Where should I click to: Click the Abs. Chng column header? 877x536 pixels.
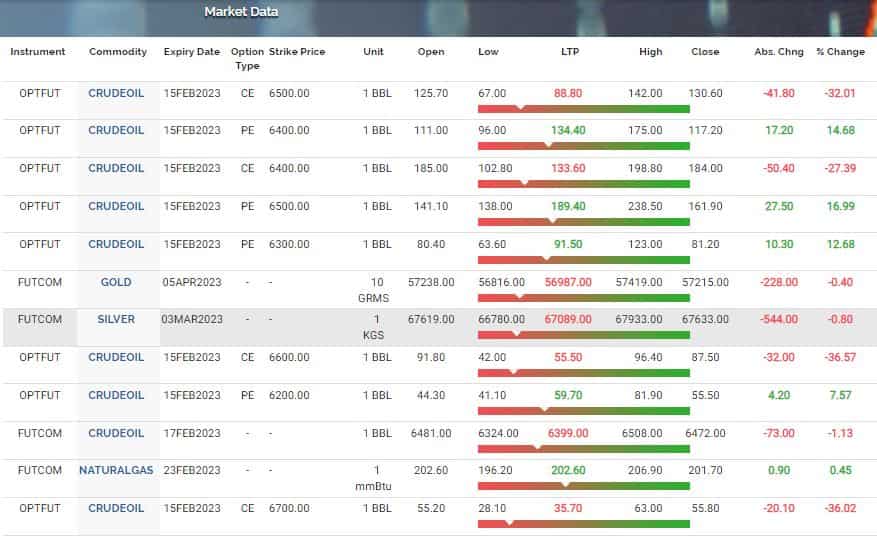pos(779,51)
